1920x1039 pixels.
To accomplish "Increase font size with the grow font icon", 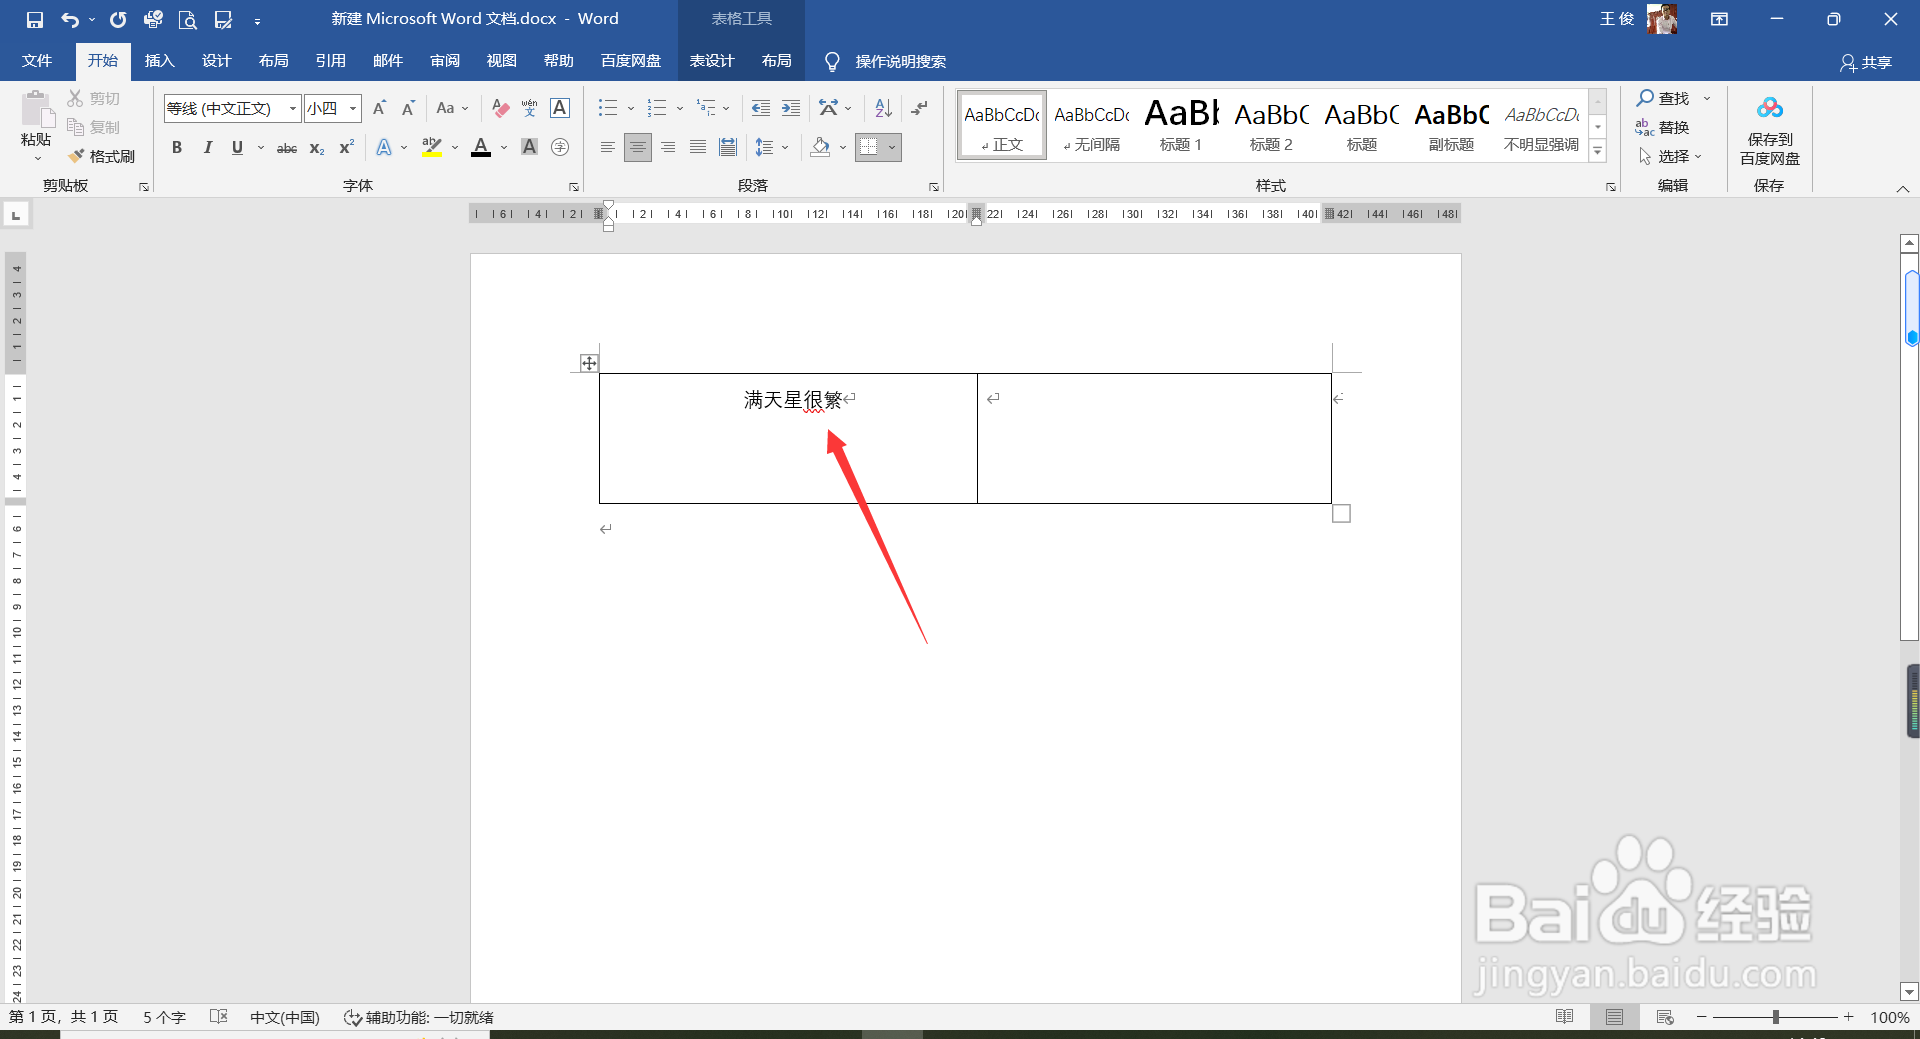I will (379, 108).
